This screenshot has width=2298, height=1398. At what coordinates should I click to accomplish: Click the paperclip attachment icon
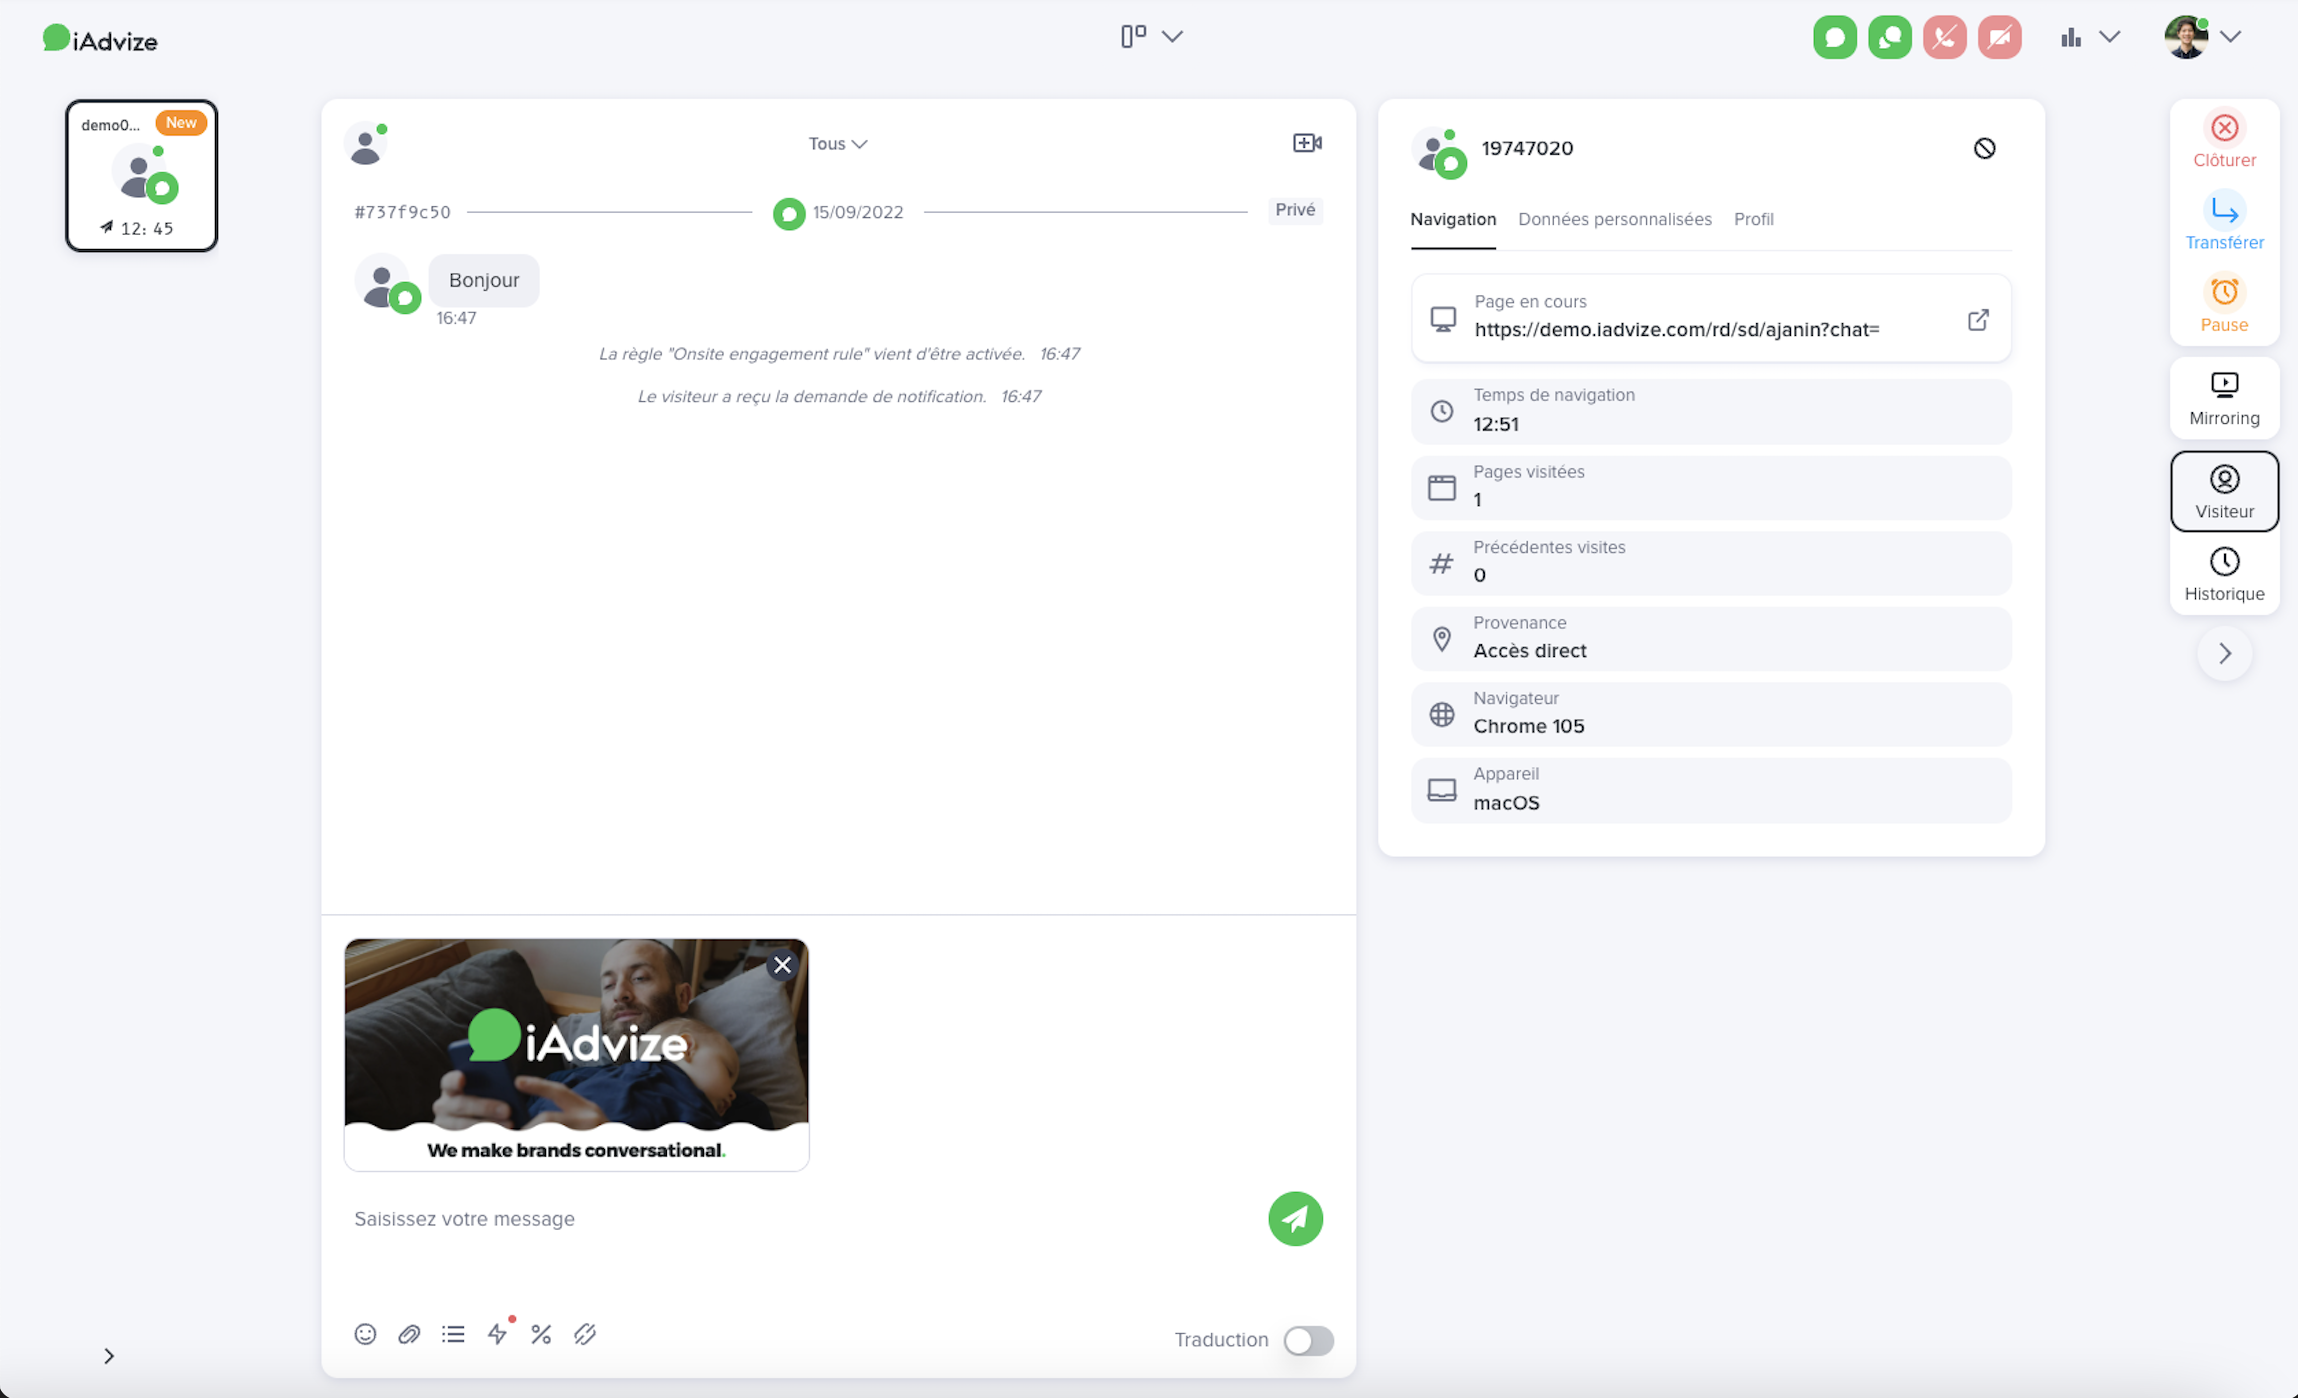pos(409,1334)
